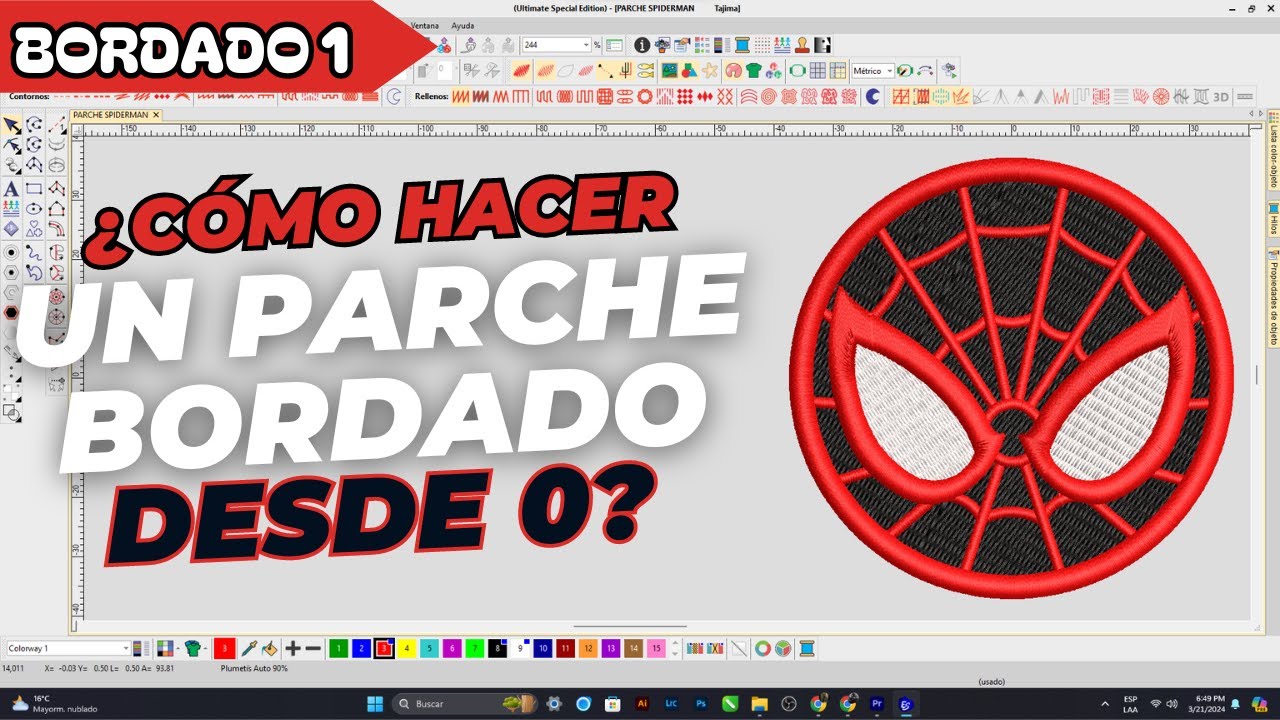This screenshot has width=1280, height=720.
Task: Click the thread spool icon at color bar end
Action: [806, 649]
